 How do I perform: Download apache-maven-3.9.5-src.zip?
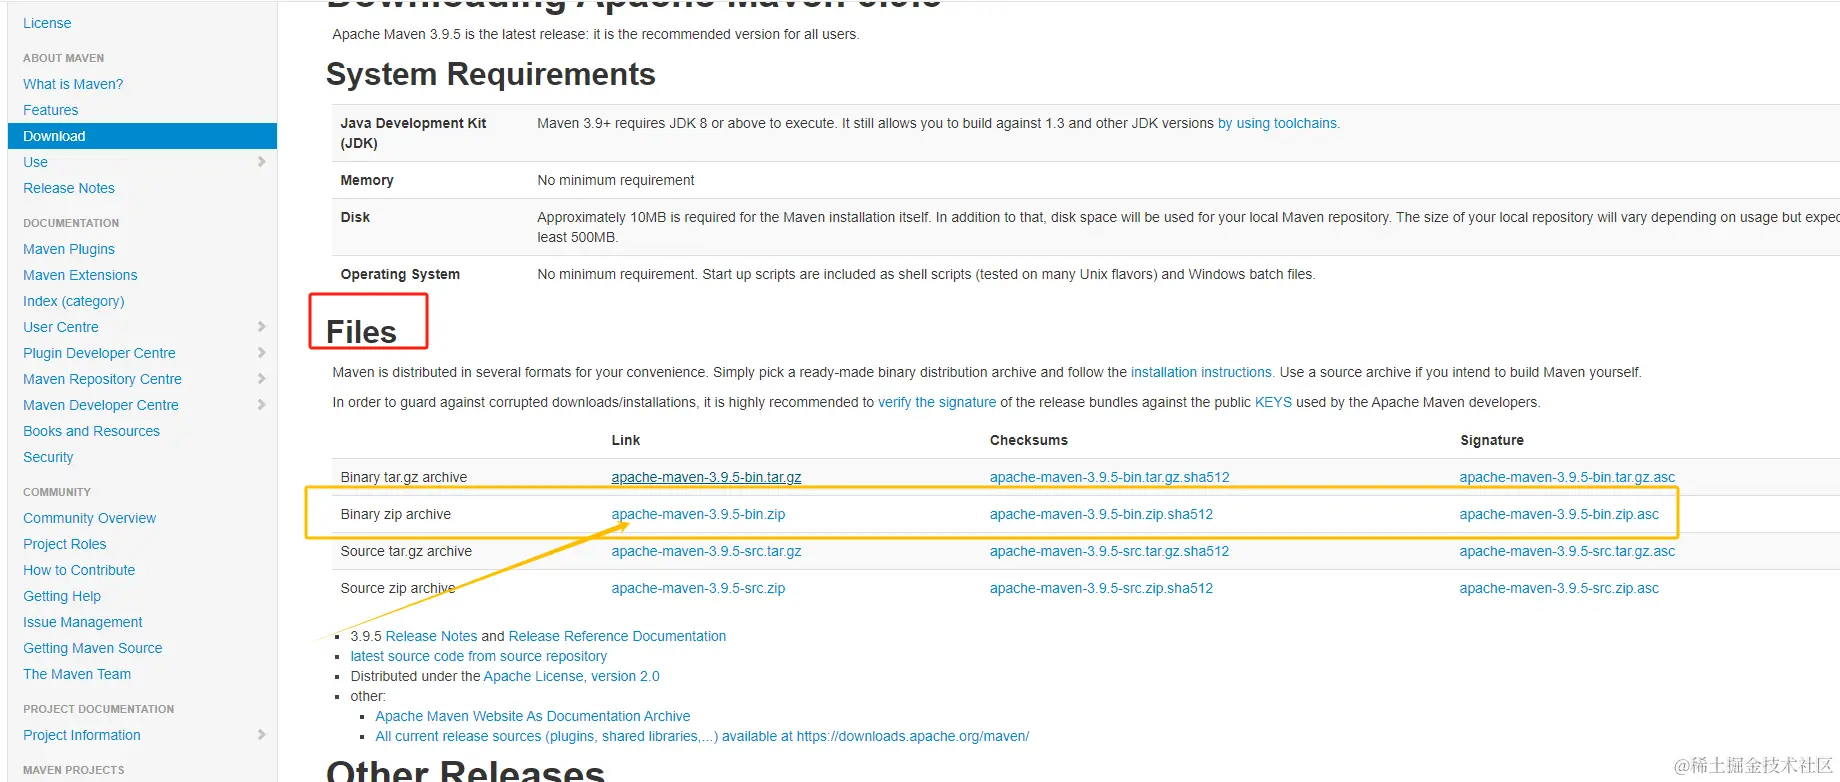point(698,588)
